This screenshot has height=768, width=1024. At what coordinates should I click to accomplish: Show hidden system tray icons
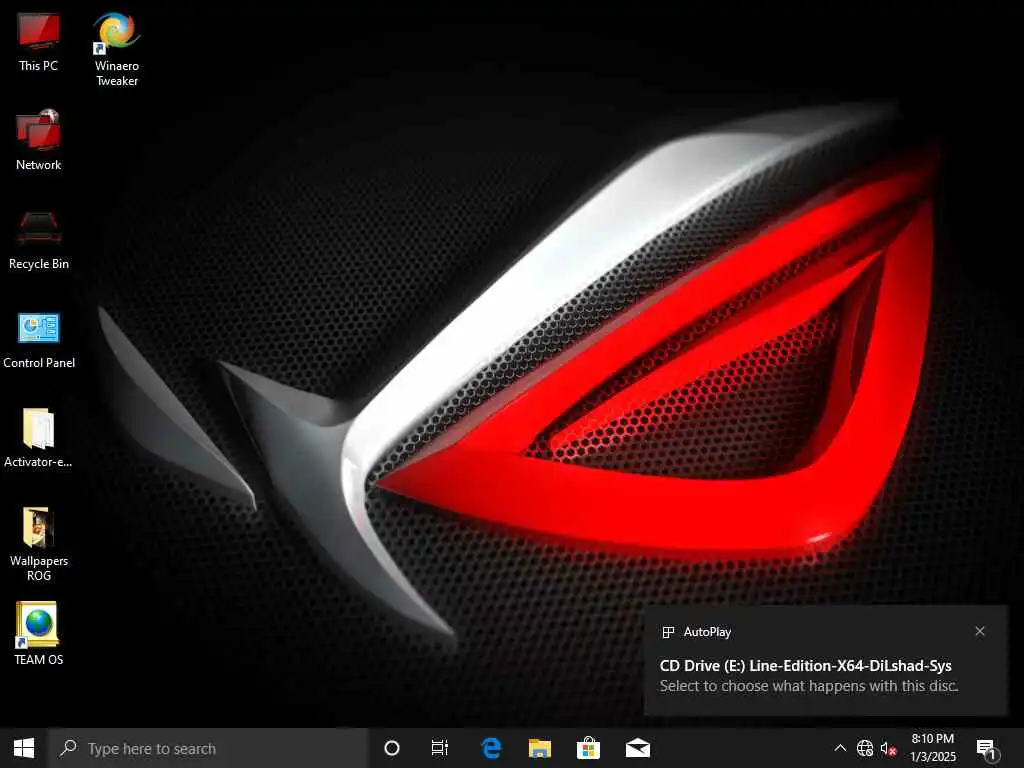(x=840, y=748)
